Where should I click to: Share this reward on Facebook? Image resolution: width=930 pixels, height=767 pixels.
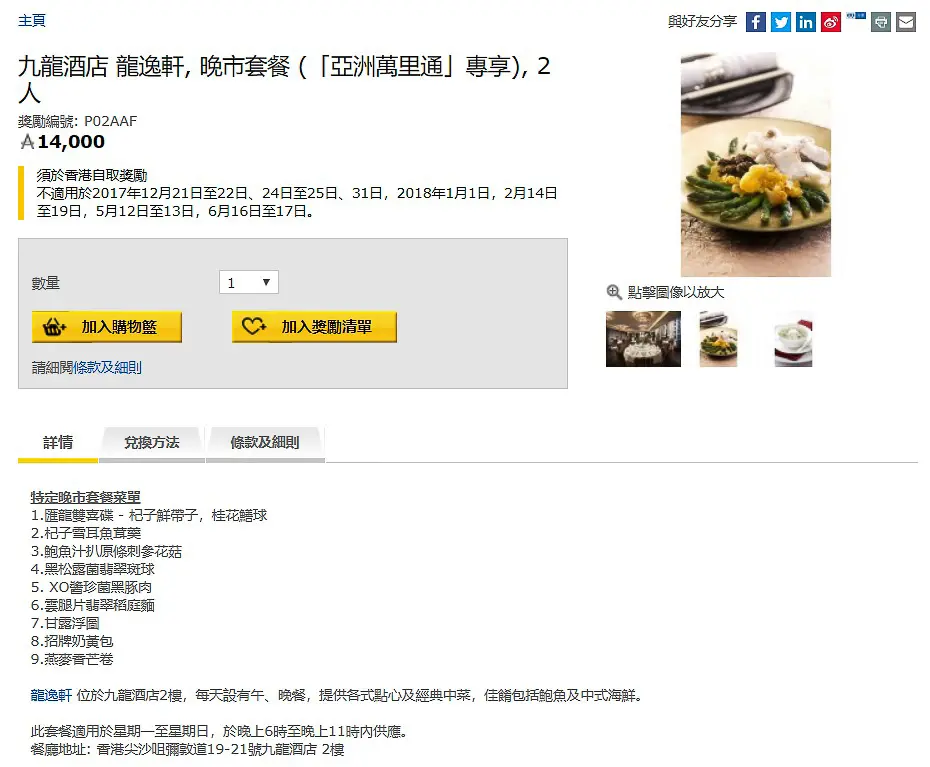pos(755,23)
